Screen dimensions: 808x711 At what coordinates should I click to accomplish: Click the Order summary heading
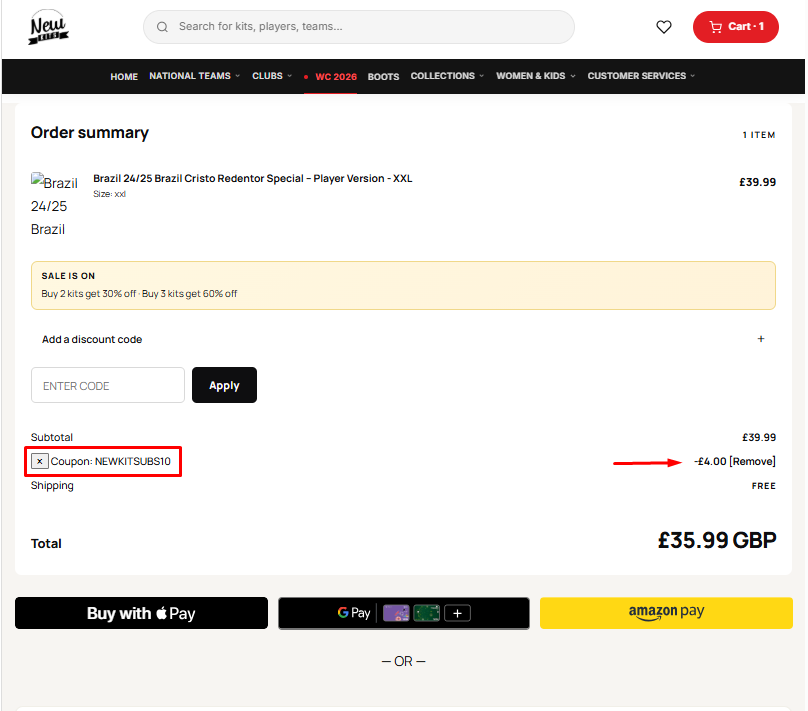tap(90, 133)
